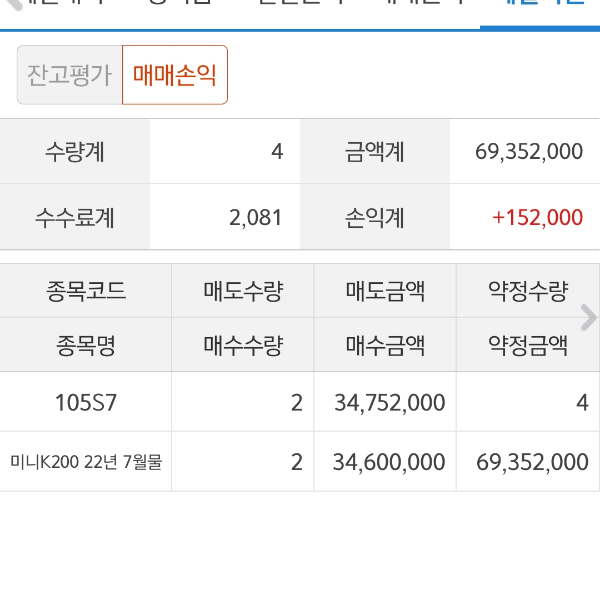600x600 pixels.
Task: Click the 종목코드 column header
Action: [x=86, y=292]
